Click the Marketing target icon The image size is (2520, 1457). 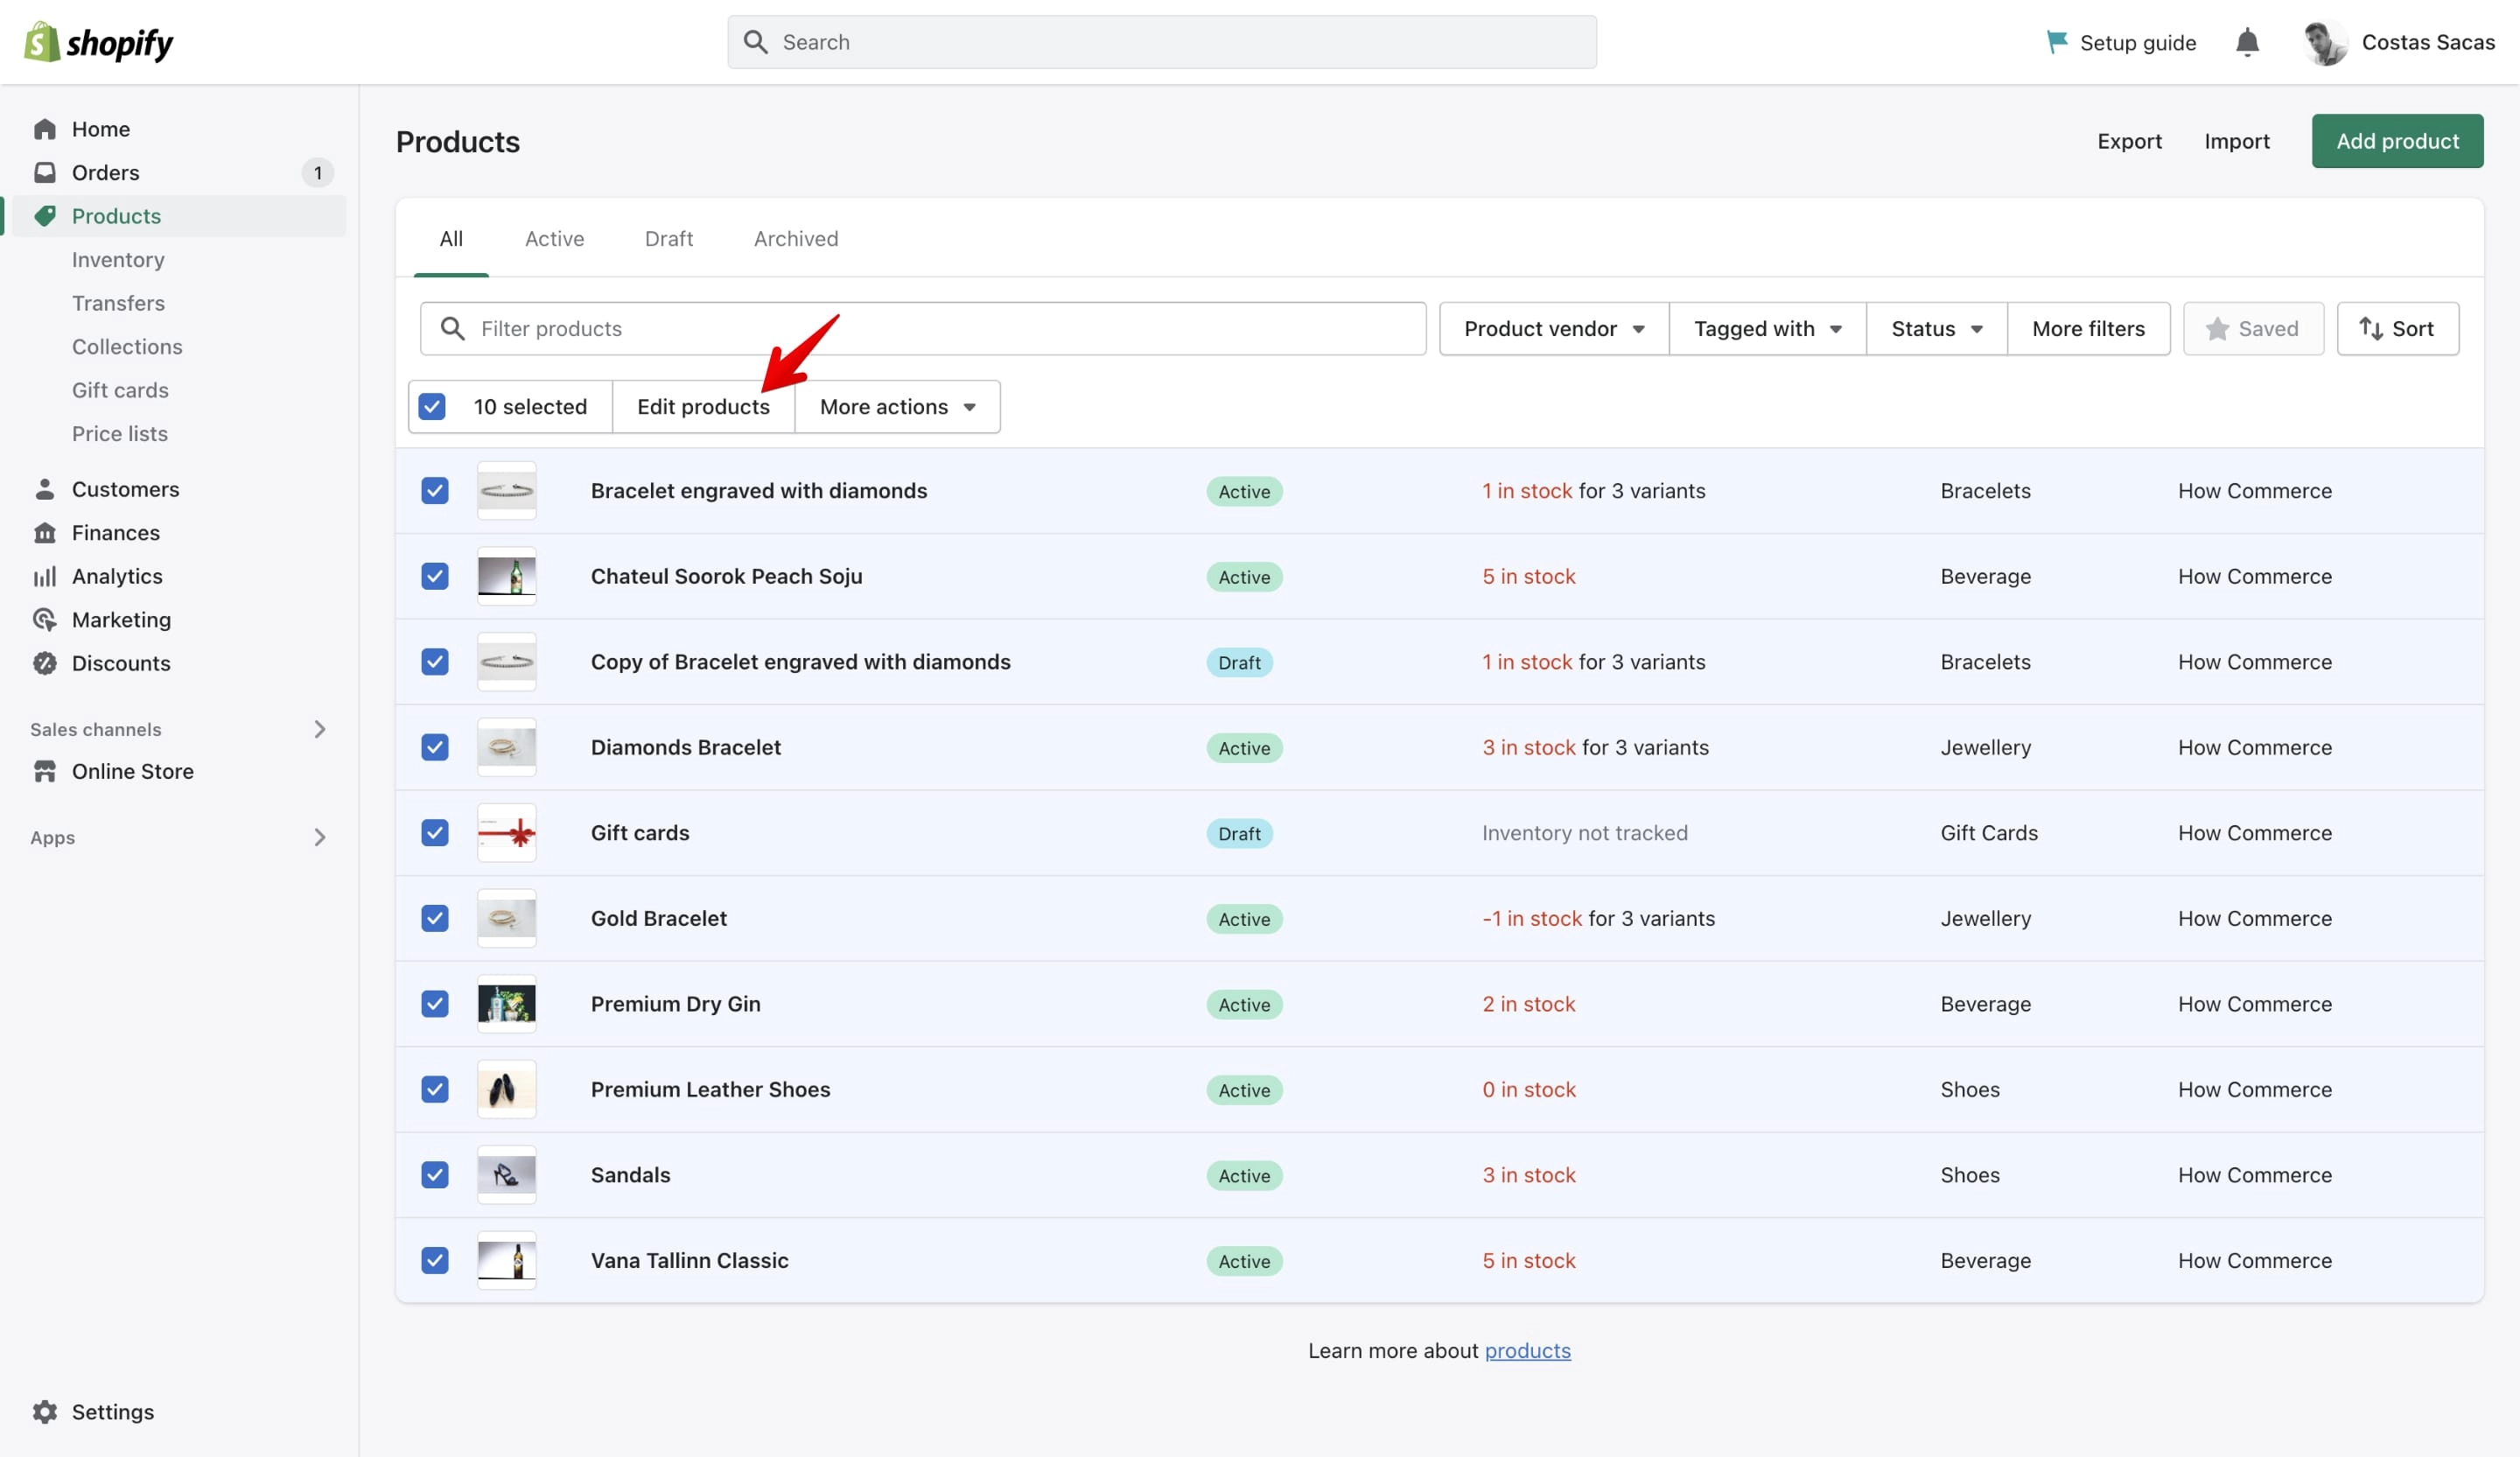coord(45,619)
